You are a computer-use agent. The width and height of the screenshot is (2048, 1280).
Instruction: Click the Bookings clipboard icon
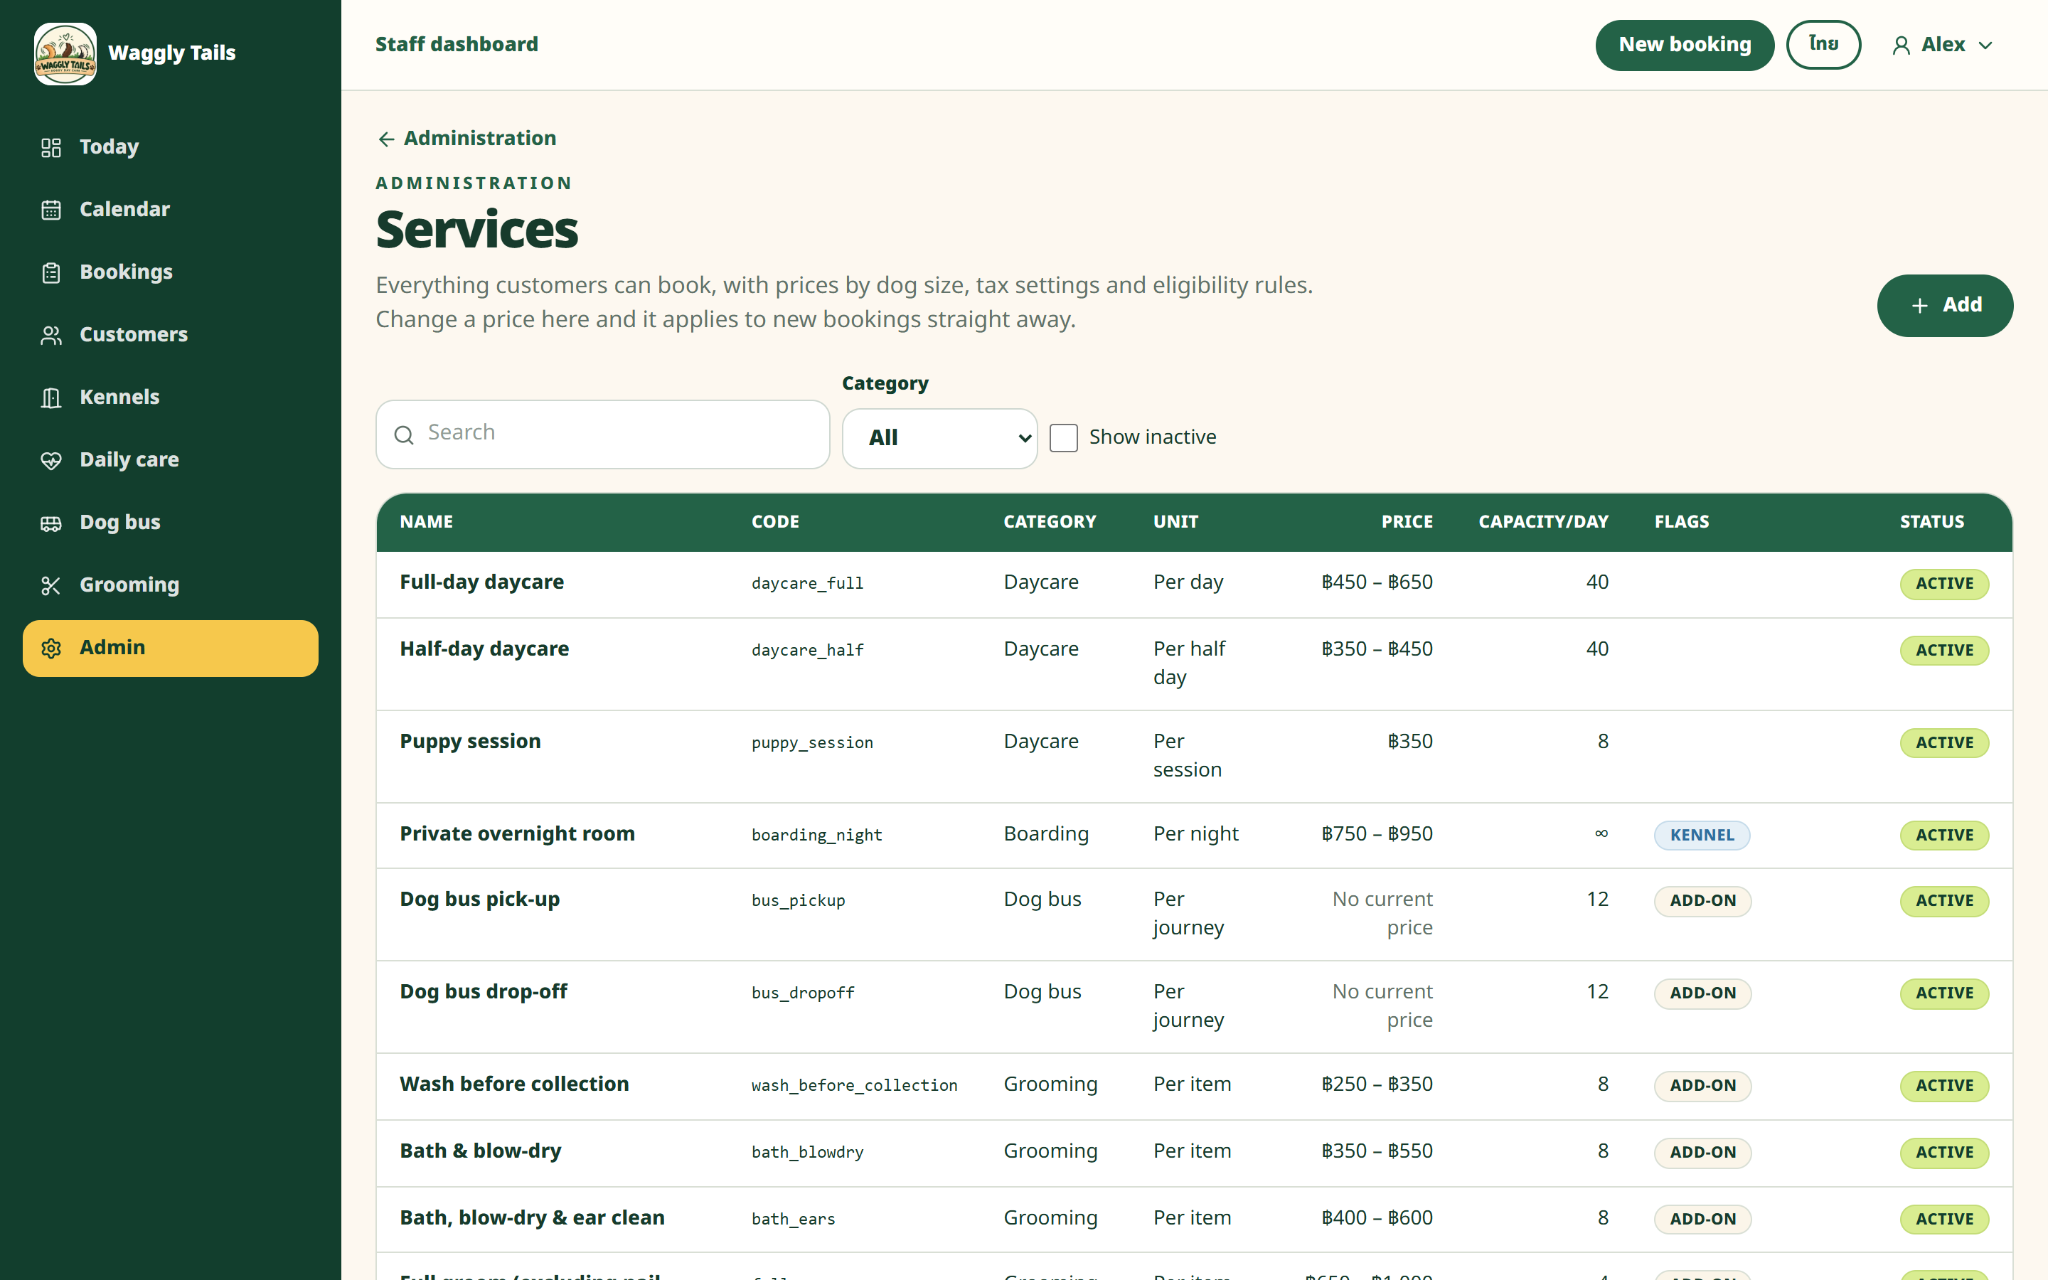click(51, 273)
